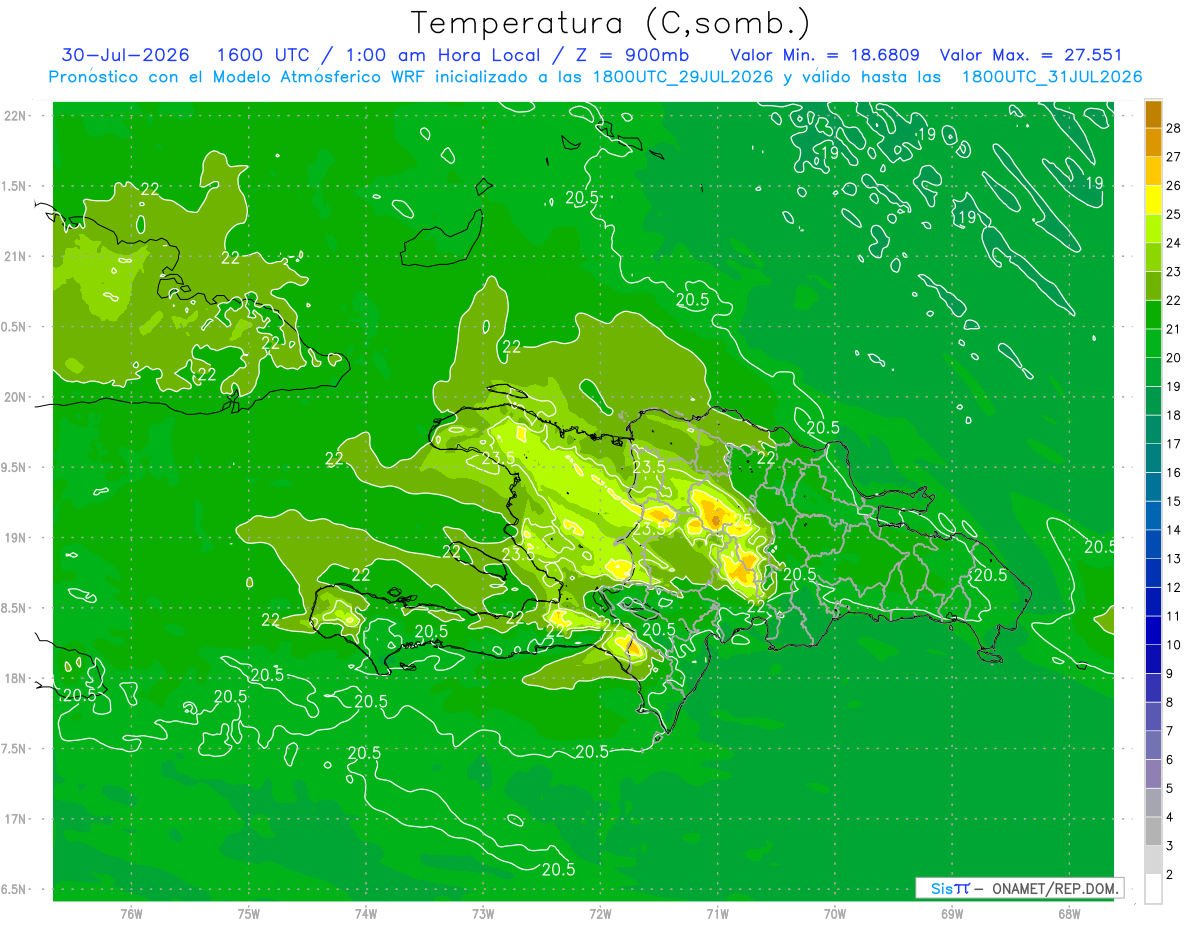
Task: Click the '75W' longitude label
Action: pos(249,913)
